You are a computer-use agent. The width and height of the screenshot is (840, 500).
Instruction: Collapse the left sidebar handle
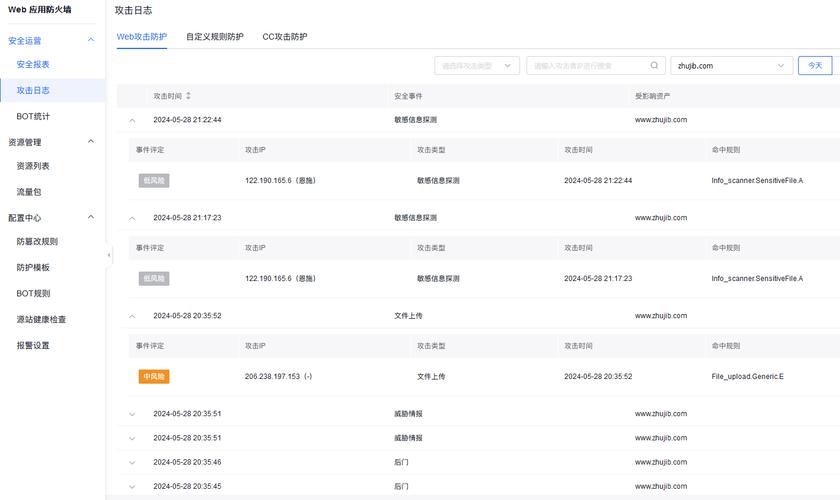point(109,256)
